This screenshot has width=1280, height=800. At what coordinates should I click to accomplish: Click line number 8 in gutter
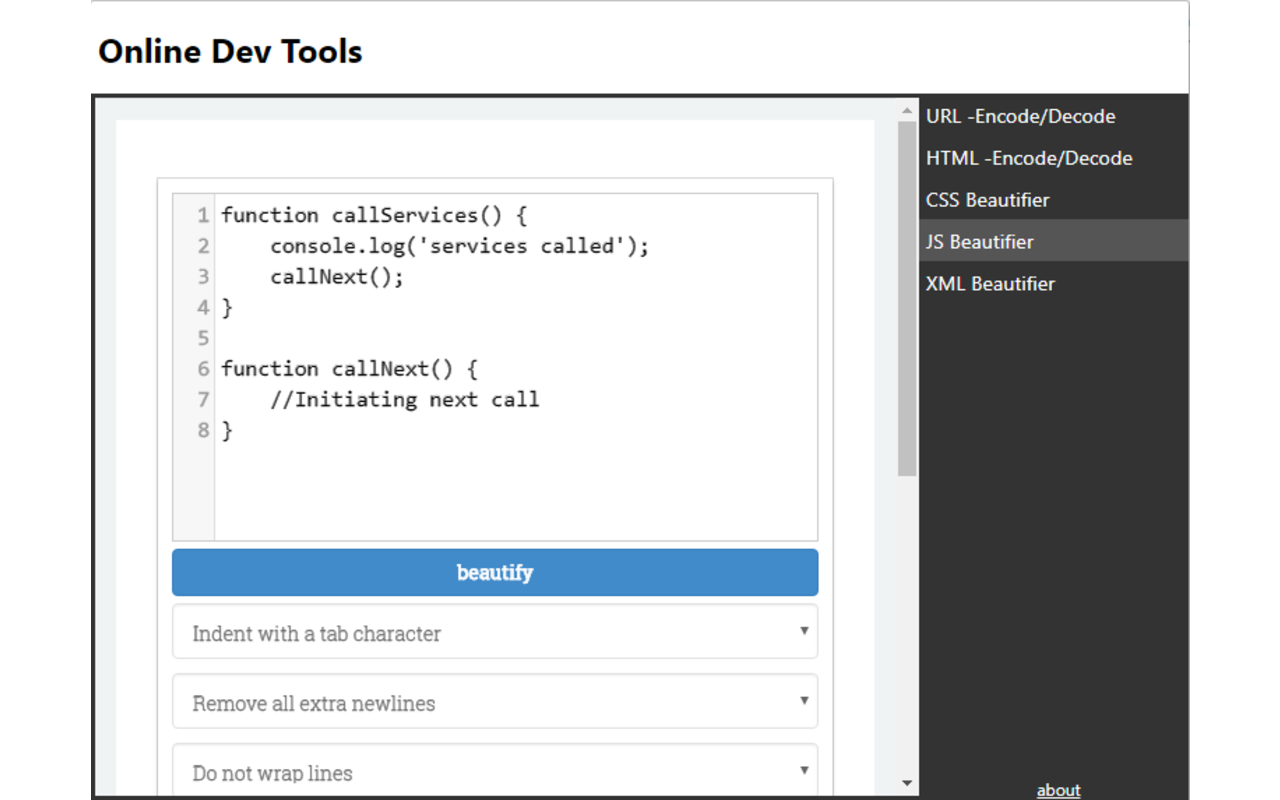[x=203, y=430]
